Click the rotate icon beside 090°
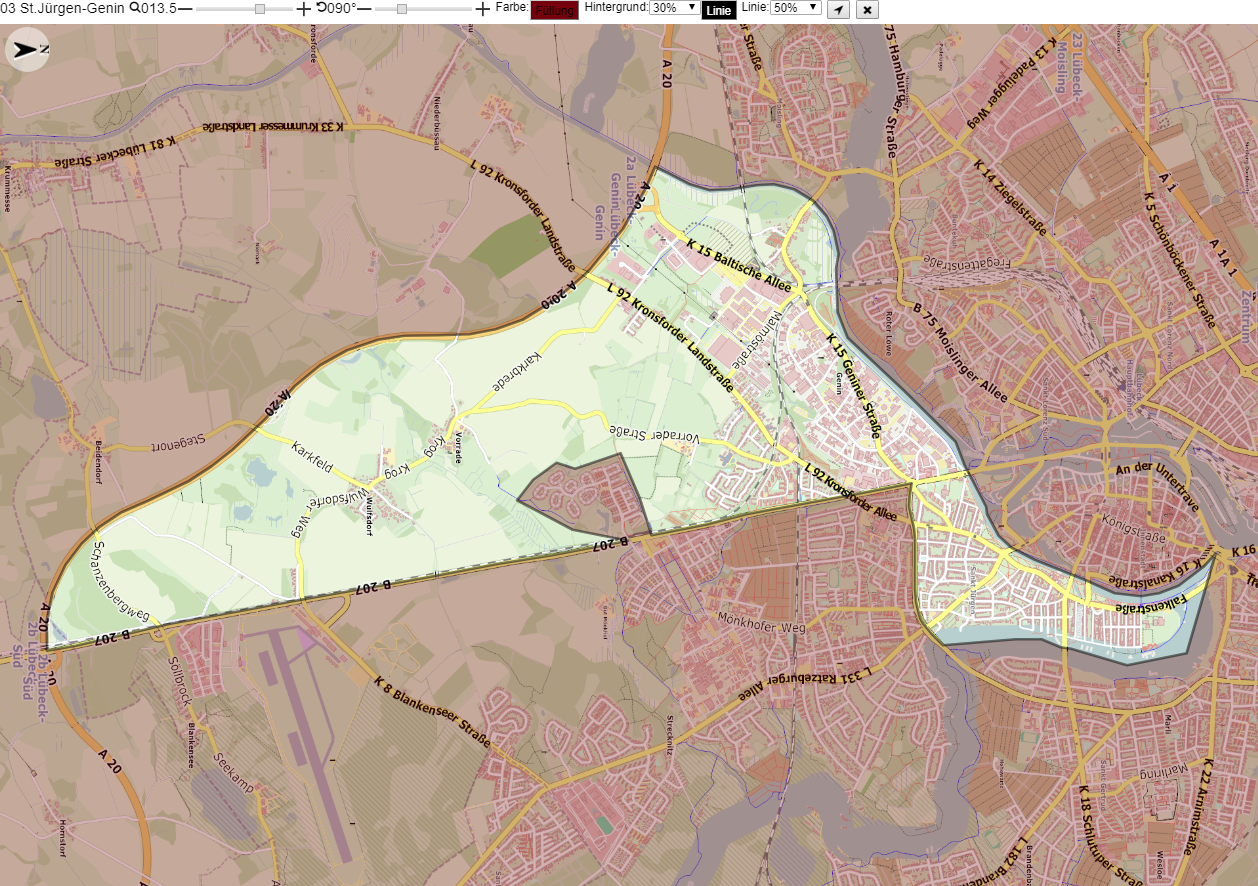The width and height of the screenshot is (1258, 886). click(321, 7)
